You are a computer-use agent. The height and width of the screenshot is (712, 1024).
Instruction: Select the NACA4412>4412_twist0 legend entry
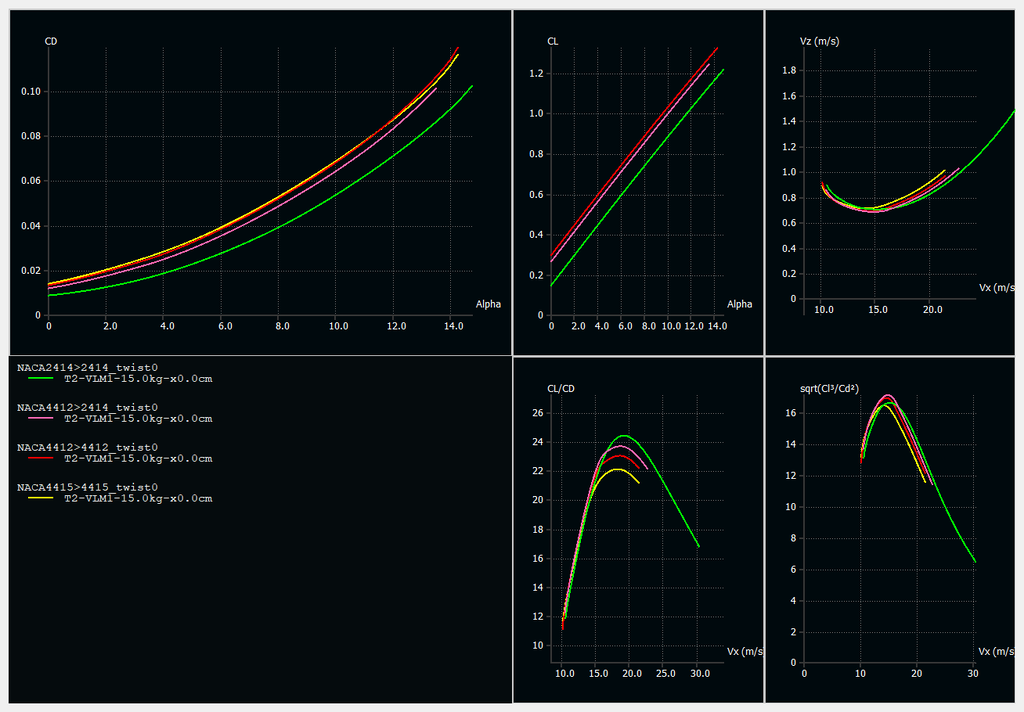[87, 447]
